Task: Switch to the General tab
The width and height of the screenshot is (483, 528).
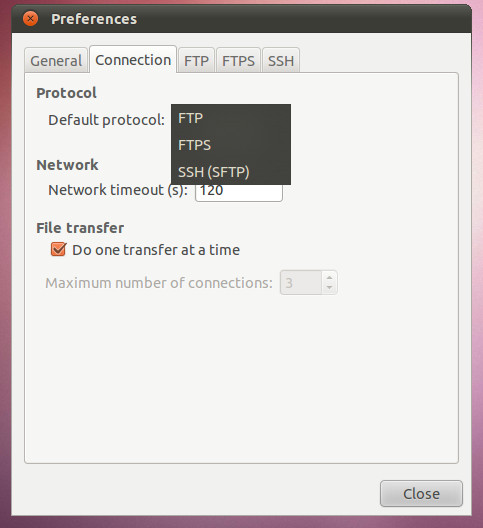Action: [56, 61]
